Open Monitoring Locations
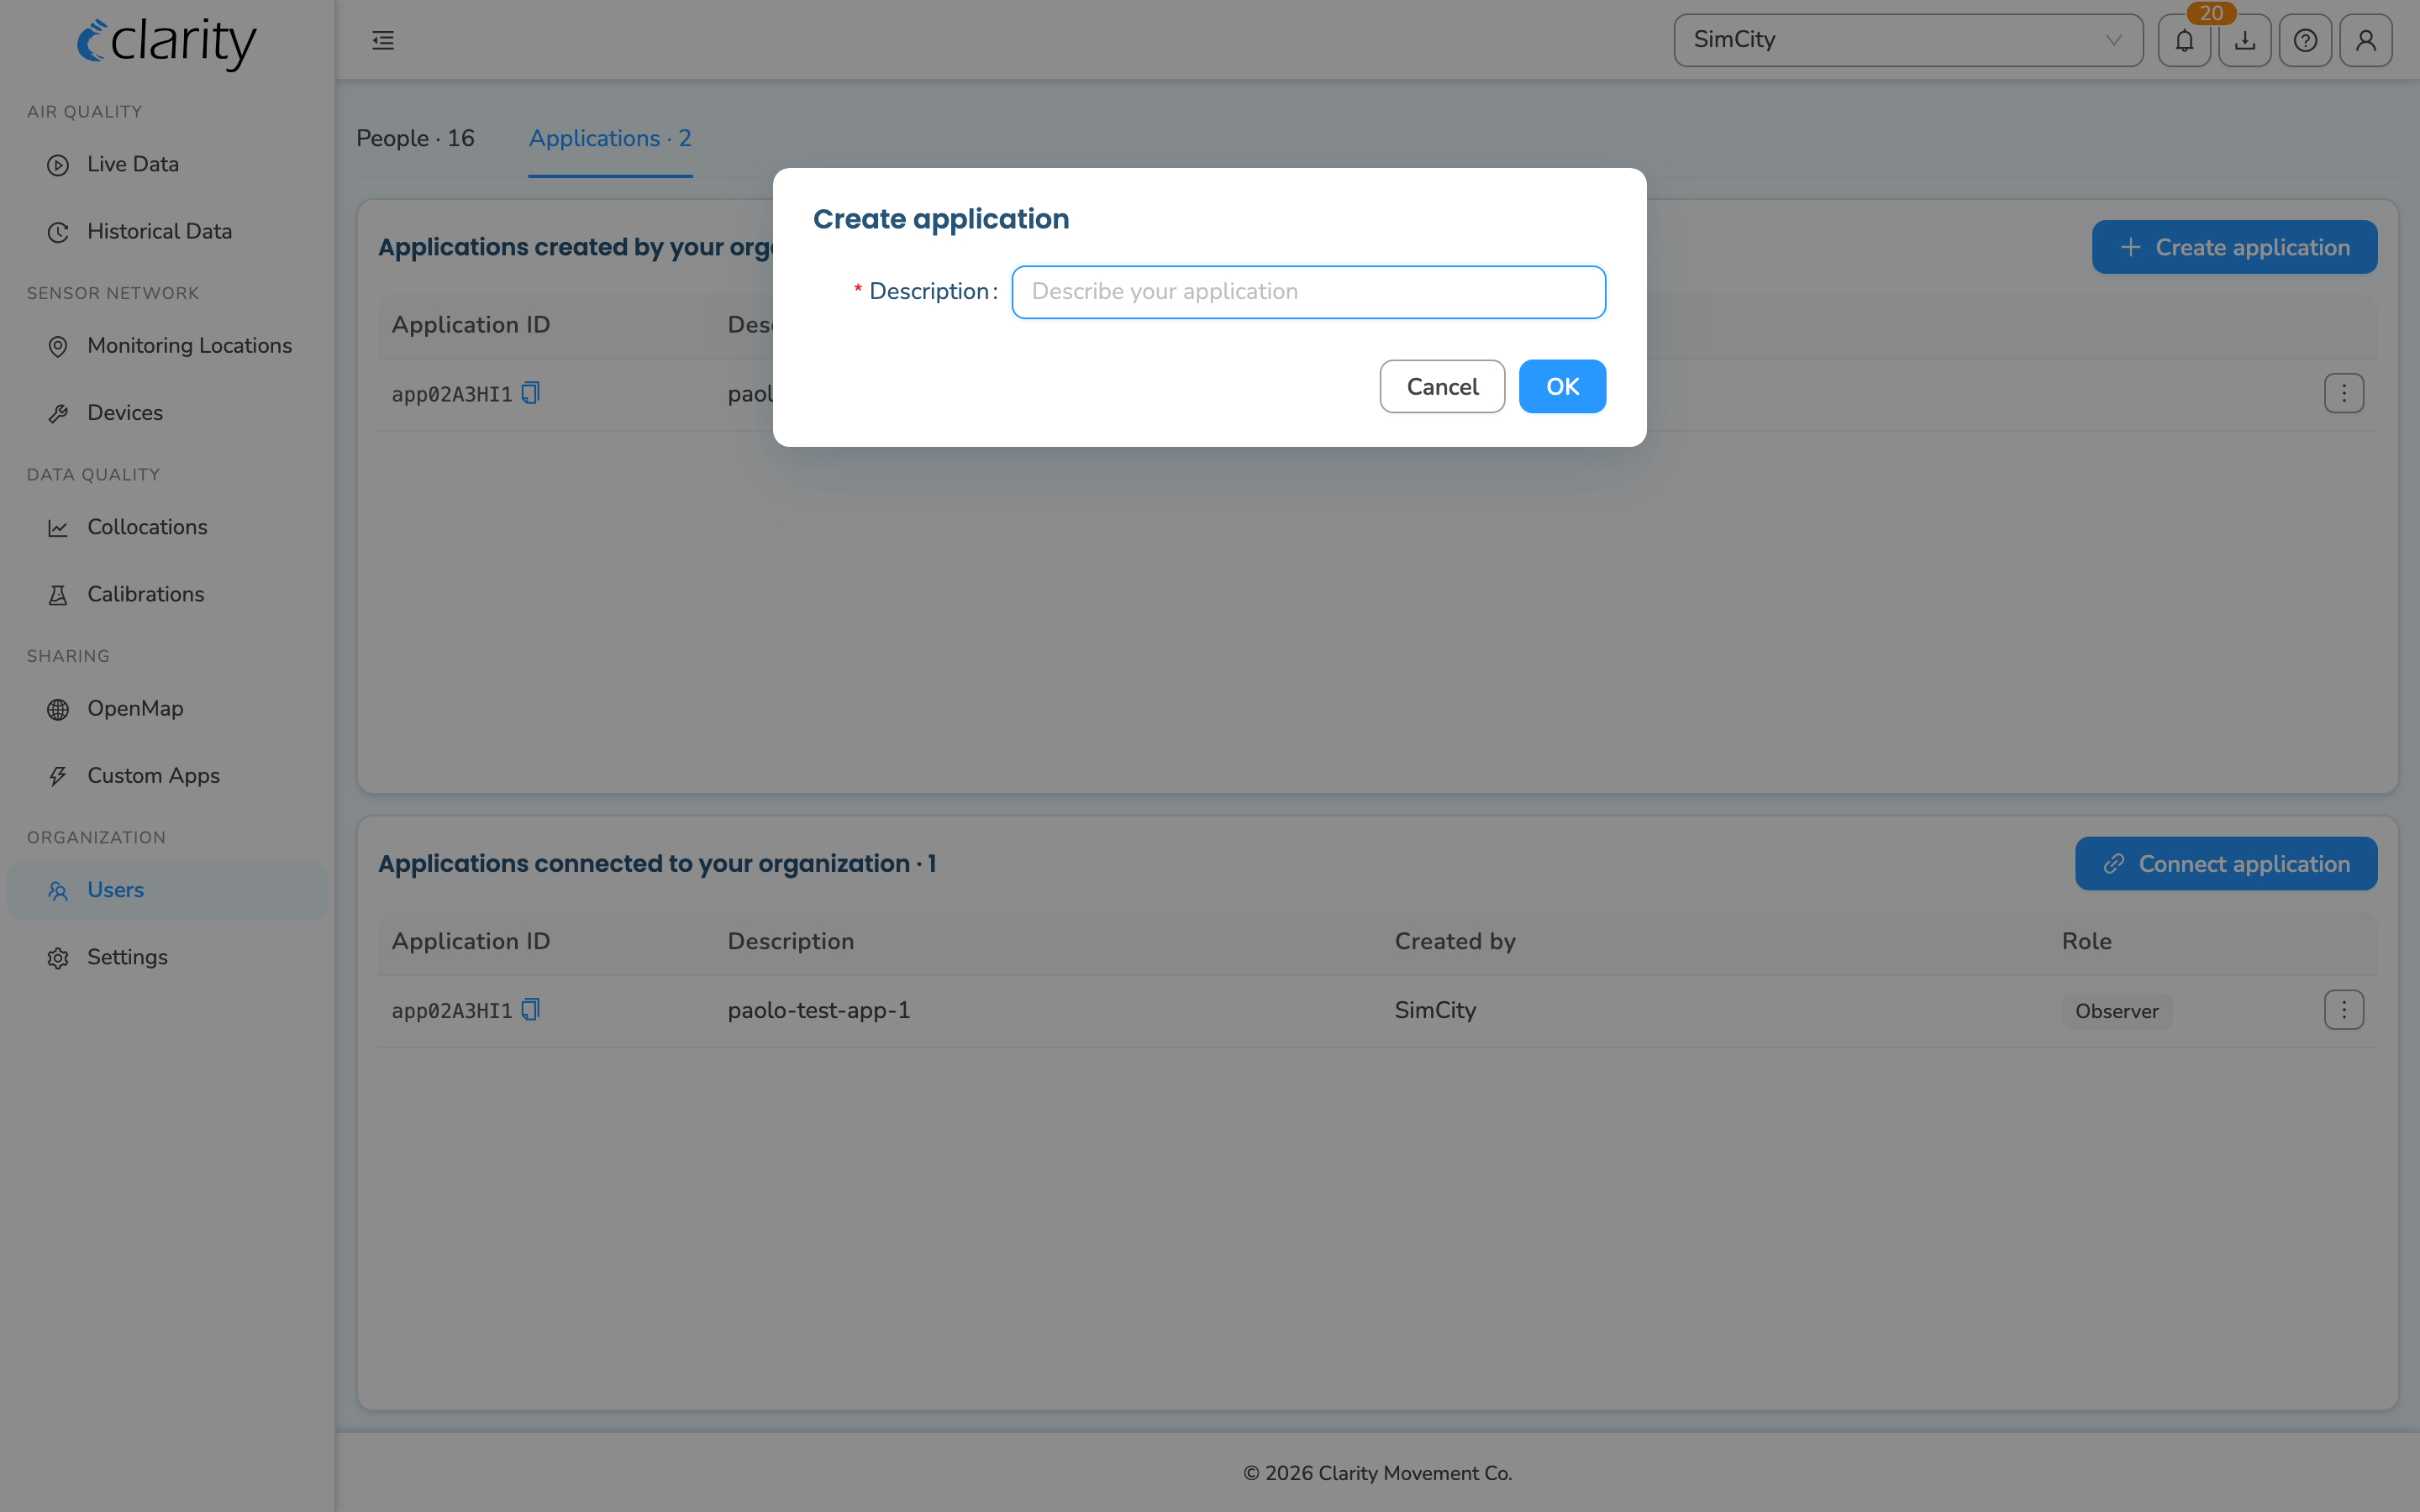 point(167,345)
